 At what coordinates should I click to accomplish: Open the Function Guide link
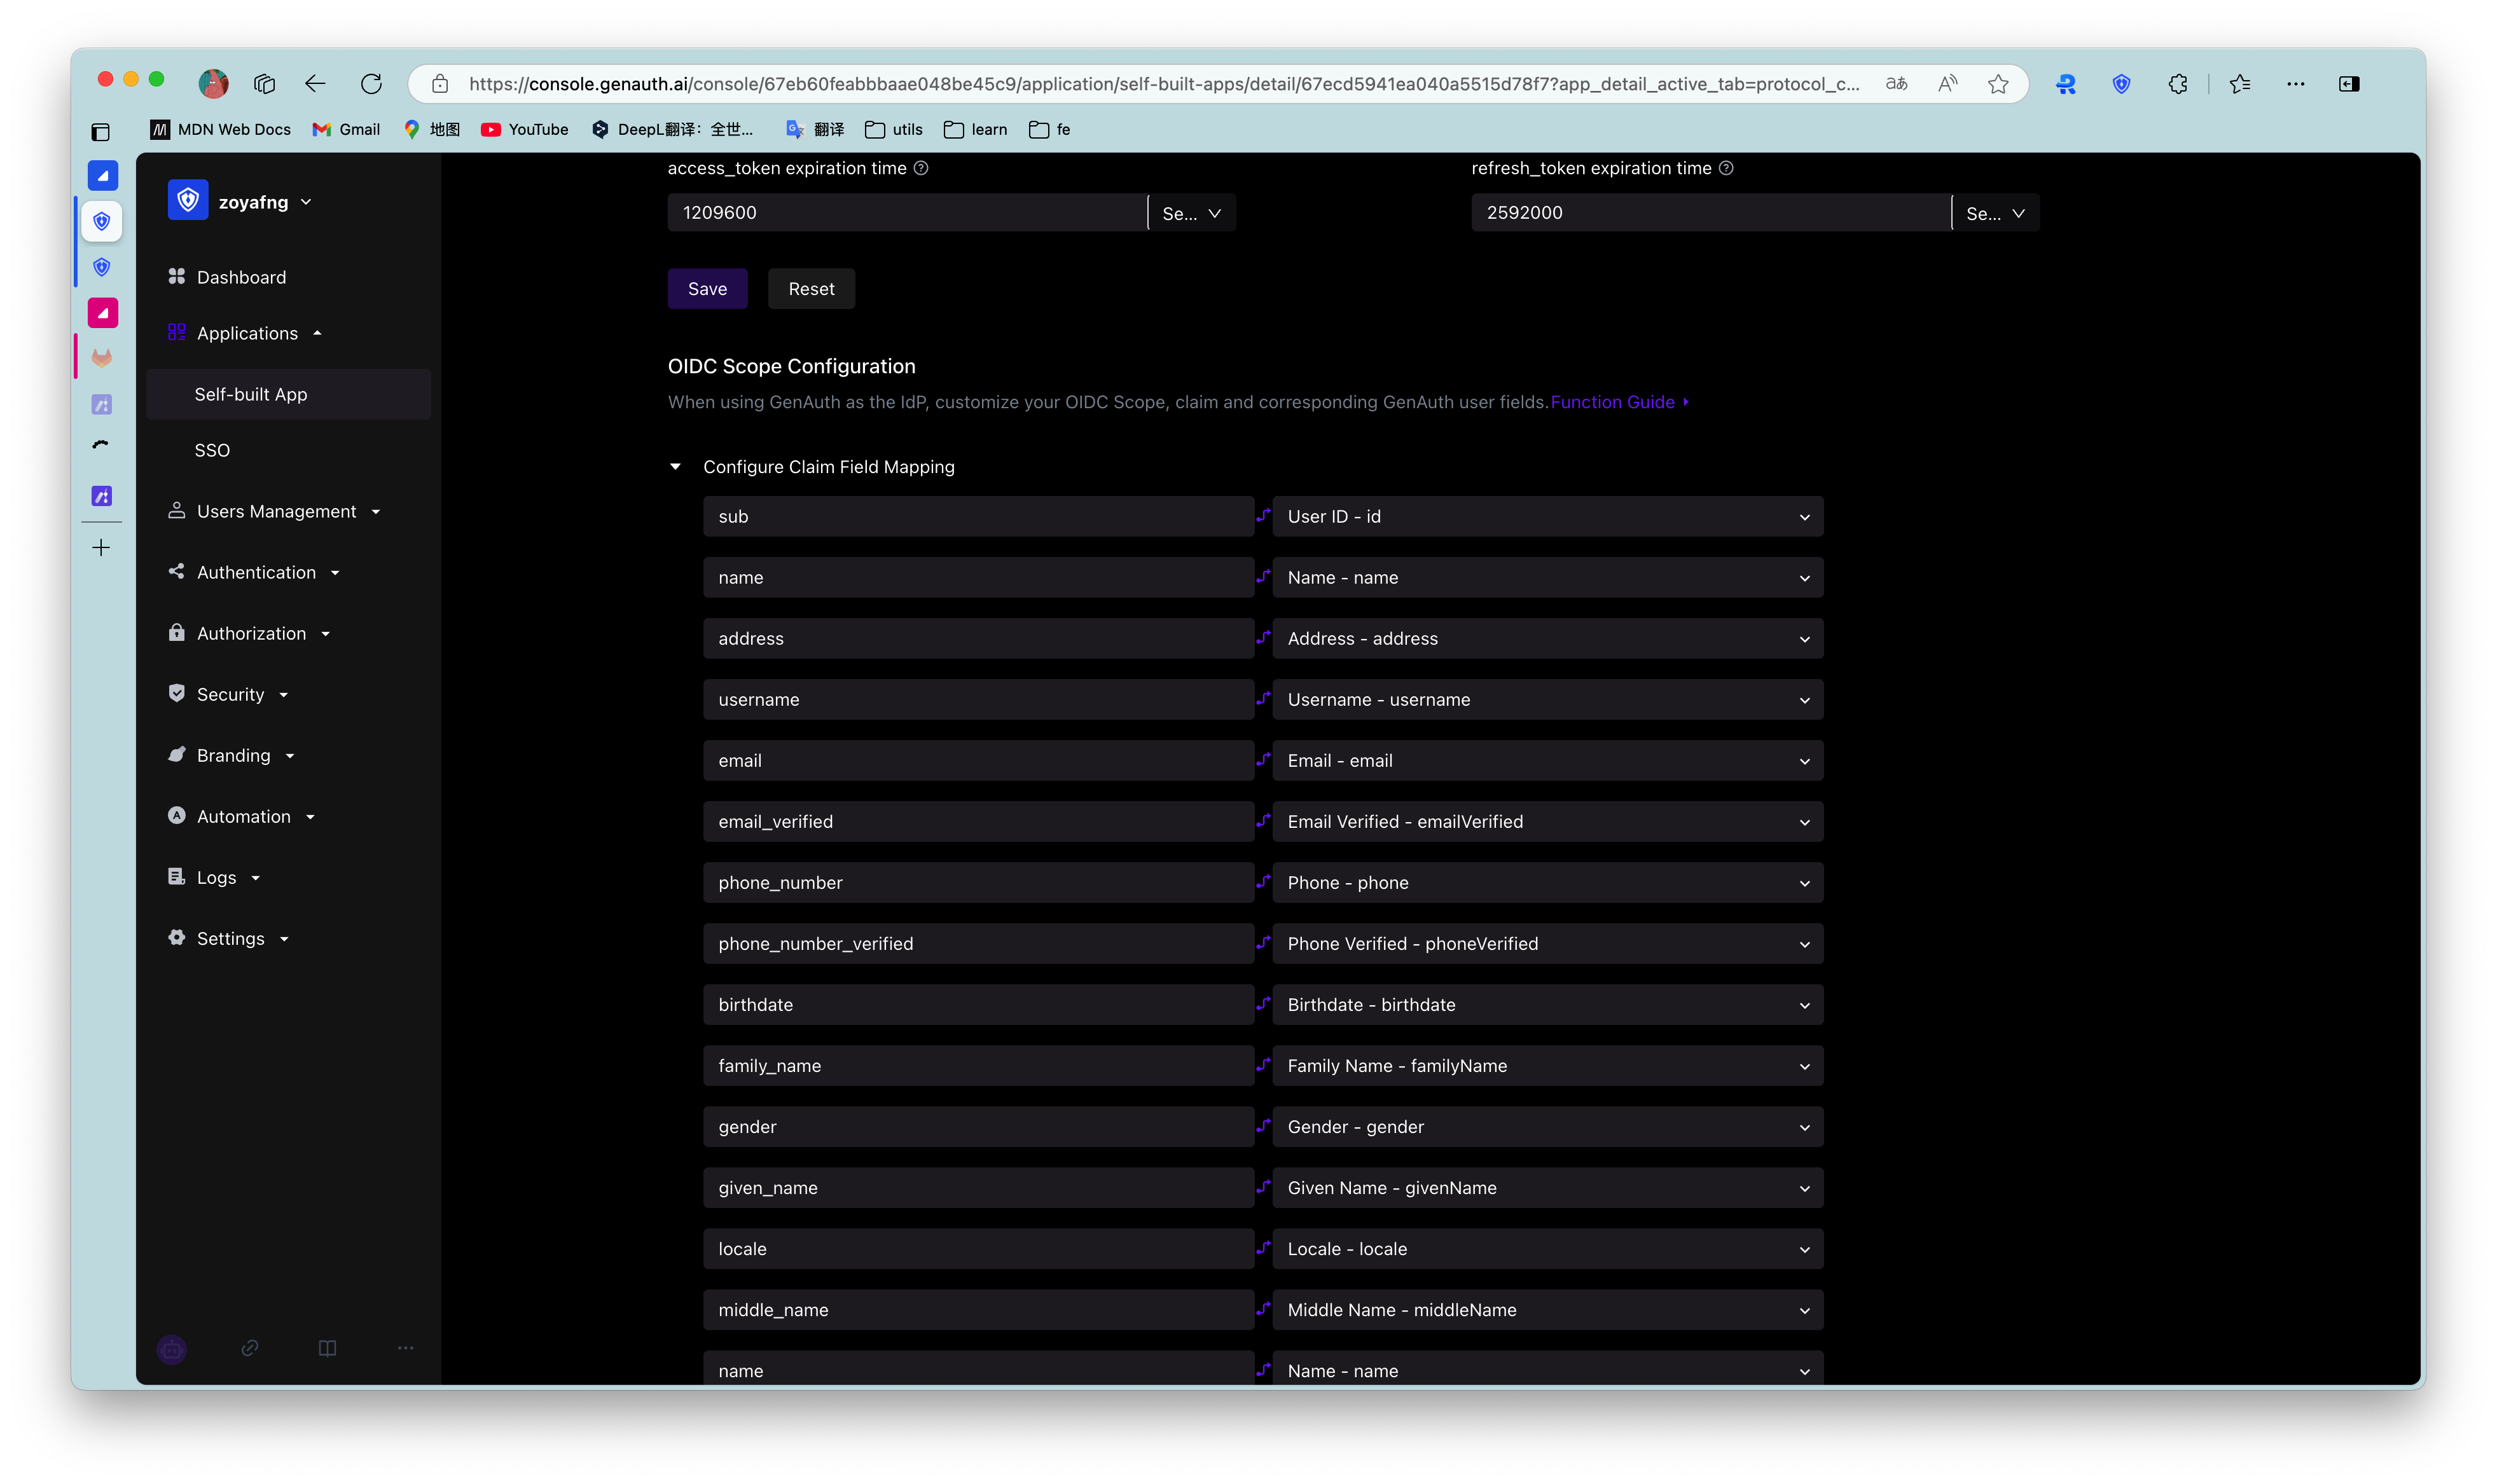1619,402
